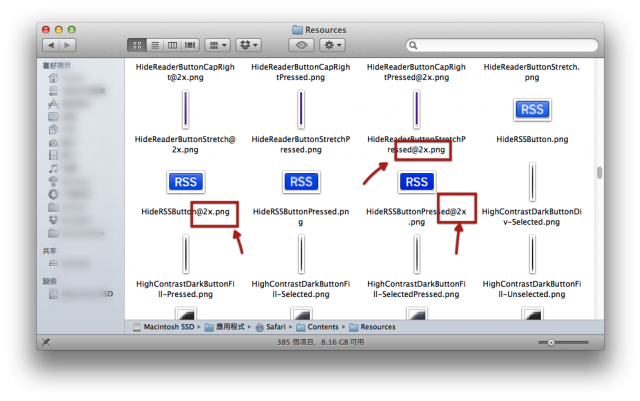
Task: Select the Downloads arrow icon in sidebar
Action: [x=53, y=194]
